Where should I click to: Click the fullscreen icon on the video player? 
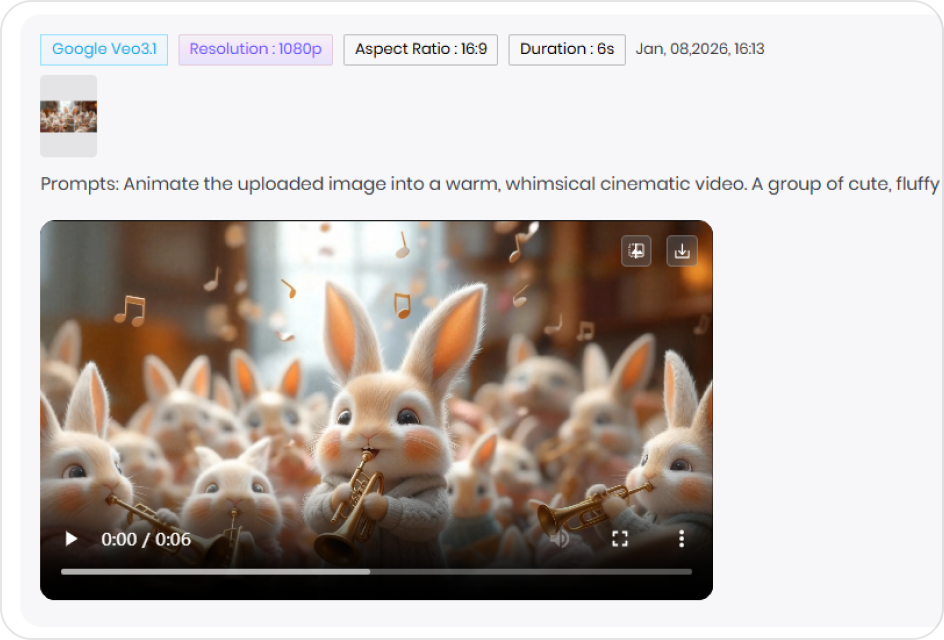tap(619, 538)
